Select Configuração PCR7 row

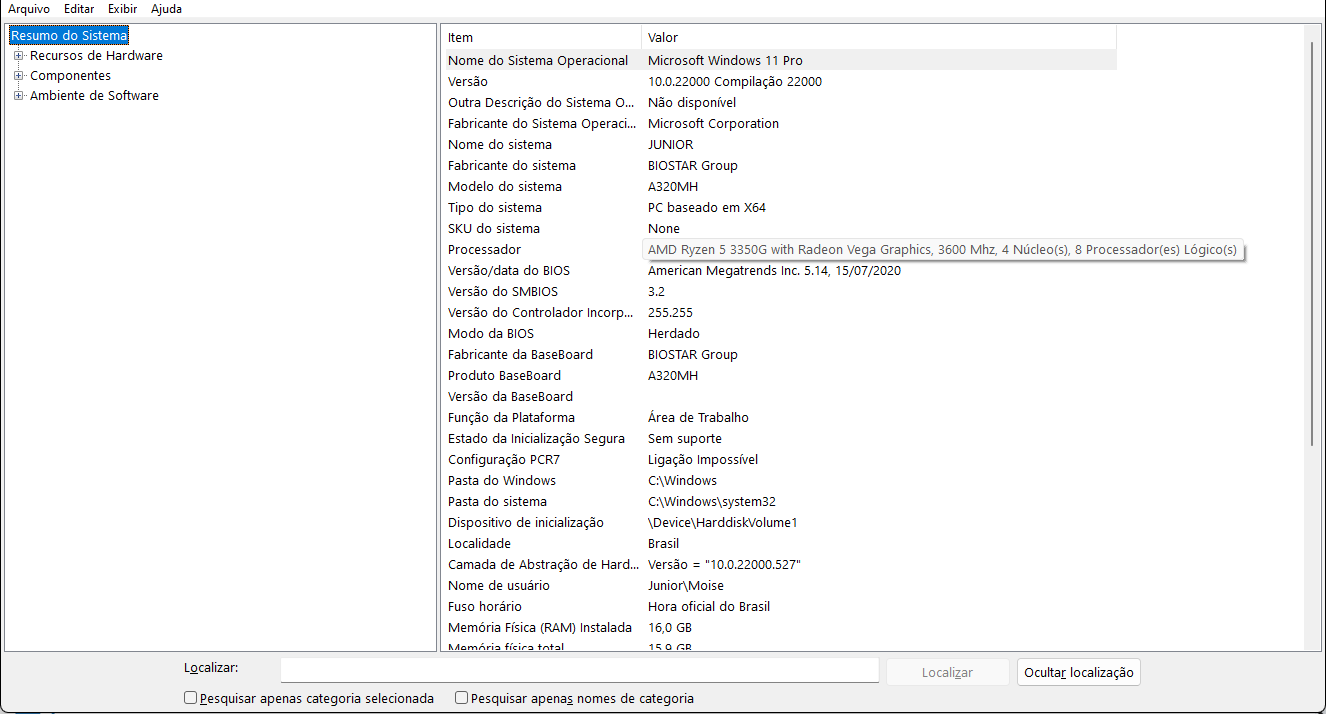(x=780, y=459)
